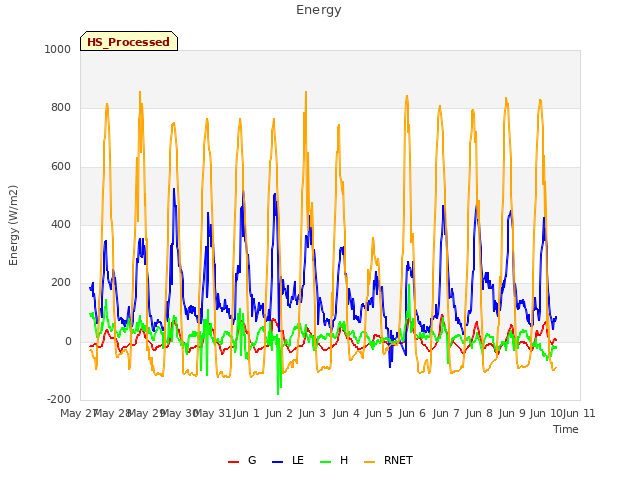Select the -200 y-axis tick label

[x=59, y=400]
